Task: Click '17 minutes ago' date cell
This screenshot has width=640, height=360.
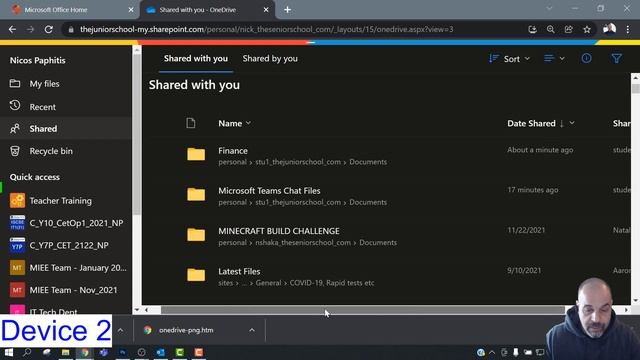Action: 533,190
